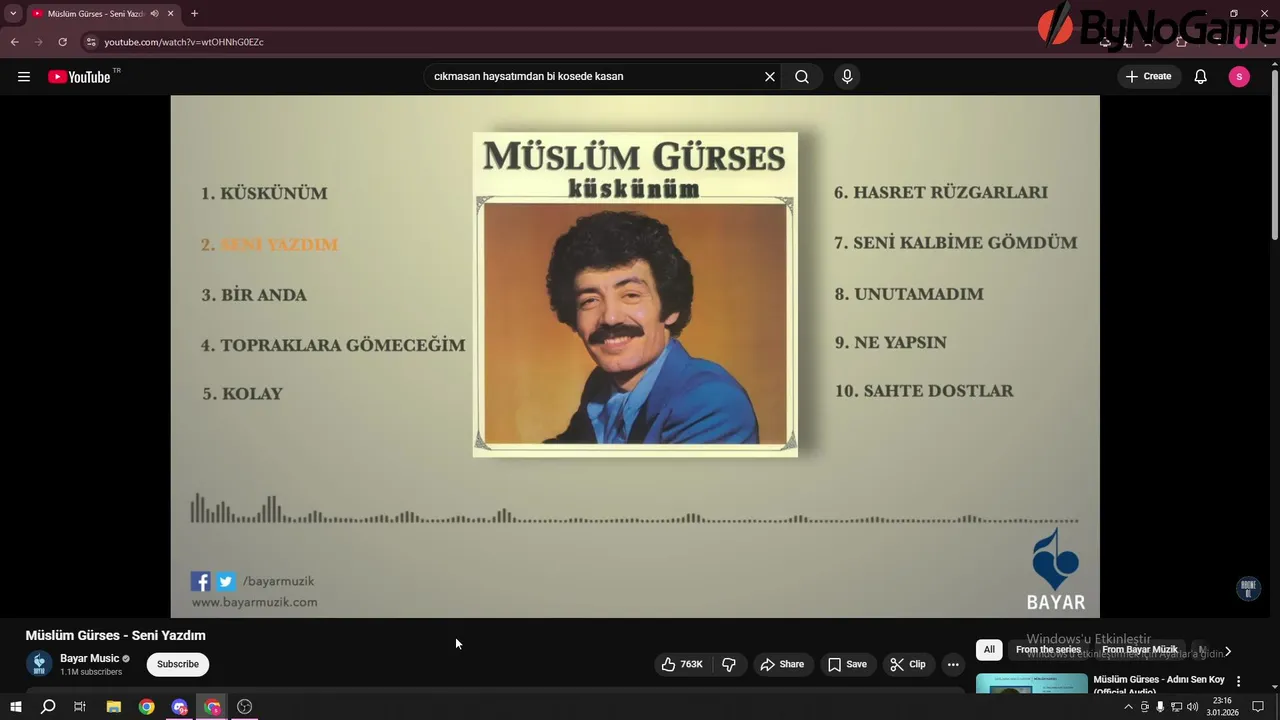
Task: Open more actions three-dot menu
Action: pyautogui.click(x=953, y=664)
